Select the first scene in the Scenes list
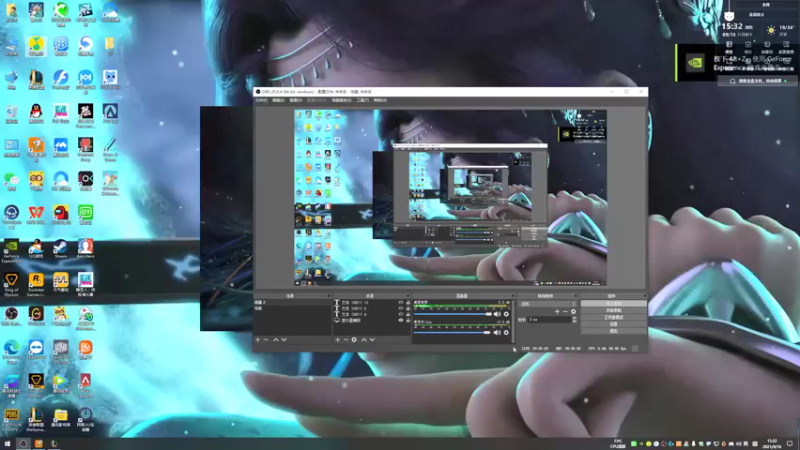 tap(292, 303)
